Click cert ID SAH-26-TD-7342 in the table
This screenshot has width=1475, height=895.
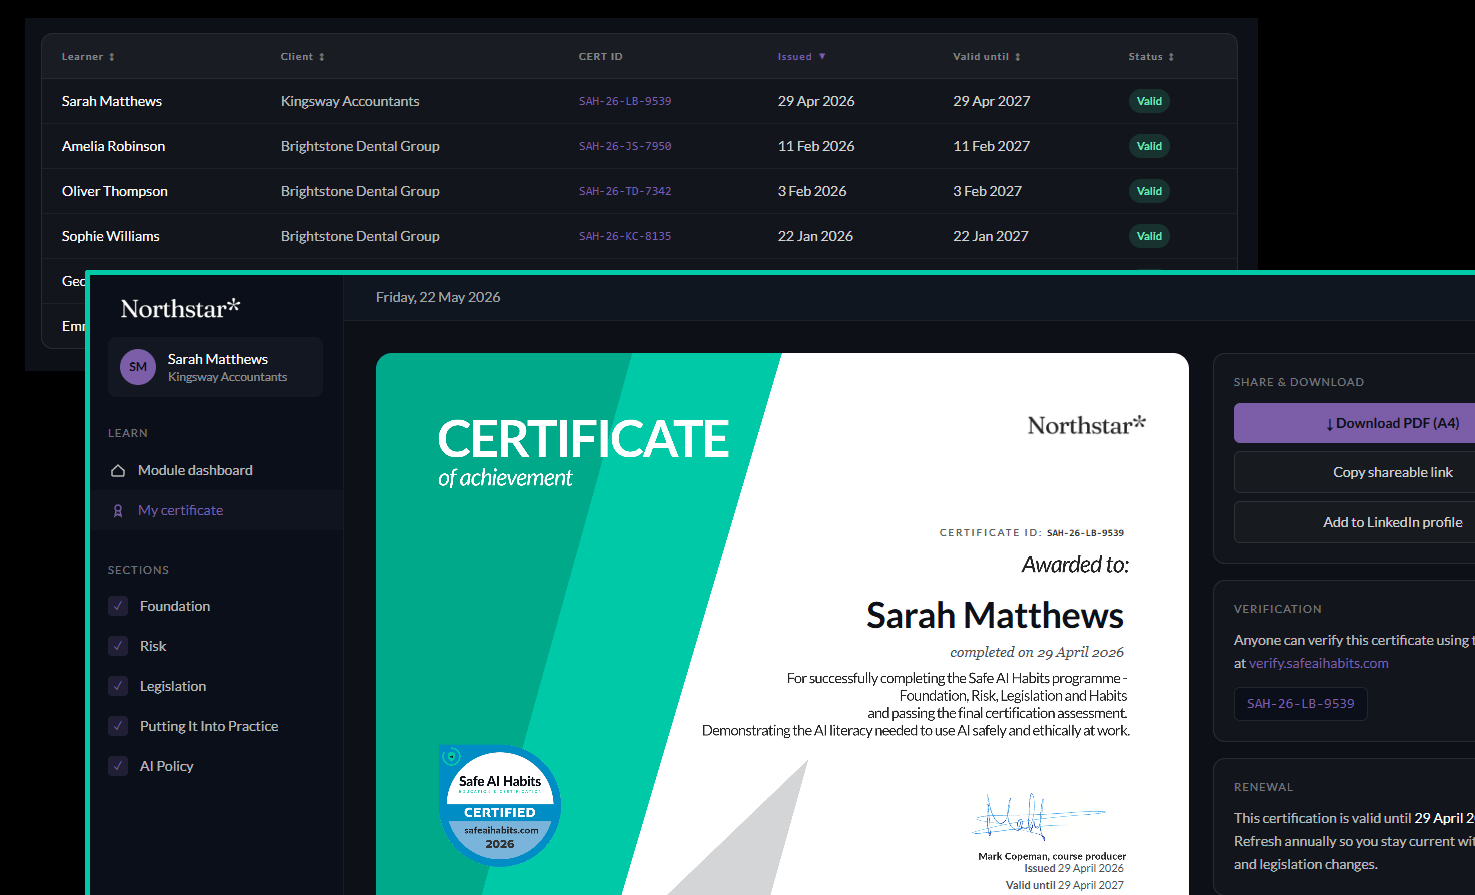[x=625, y=191]
